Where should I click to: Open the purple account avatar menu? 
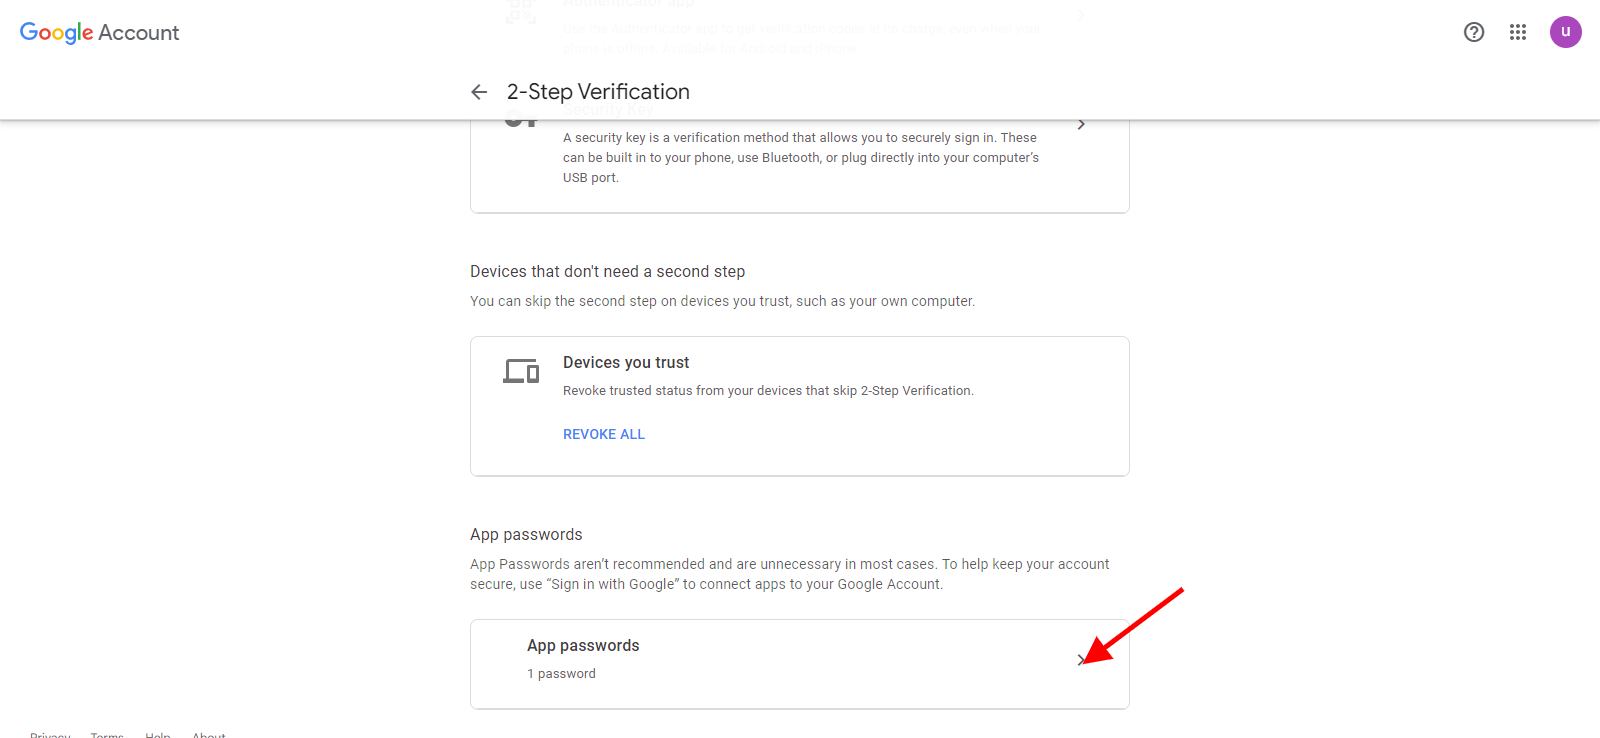coord(1565,32)
